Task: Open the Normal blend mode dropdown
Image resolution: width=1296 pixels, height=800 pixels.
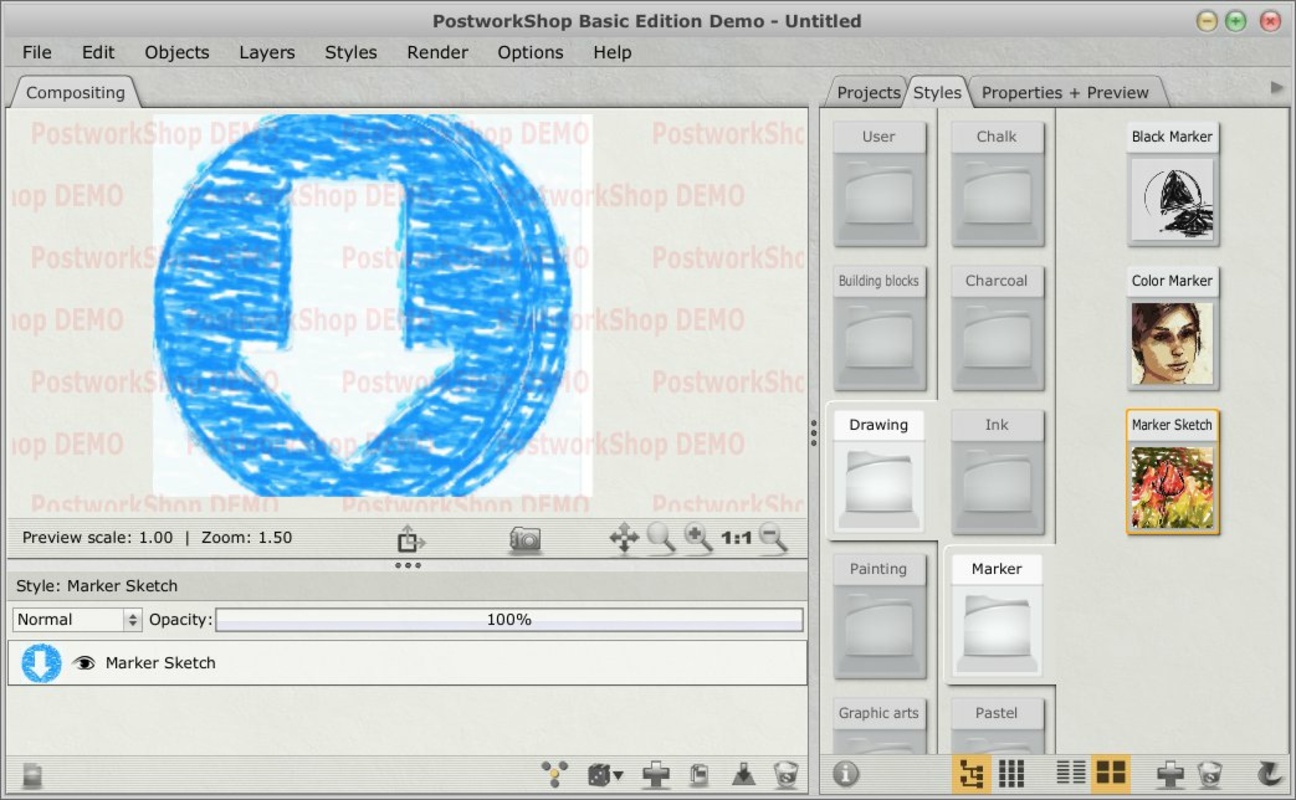Action: pos(77,620)
